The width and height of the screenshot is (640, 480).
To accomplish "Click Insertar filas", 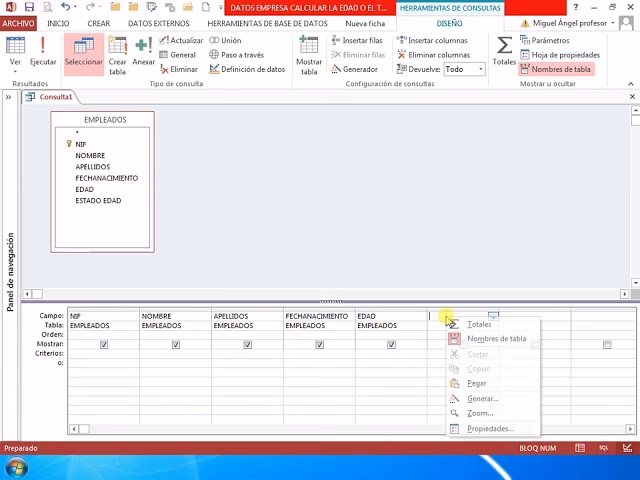I will 358,40.
